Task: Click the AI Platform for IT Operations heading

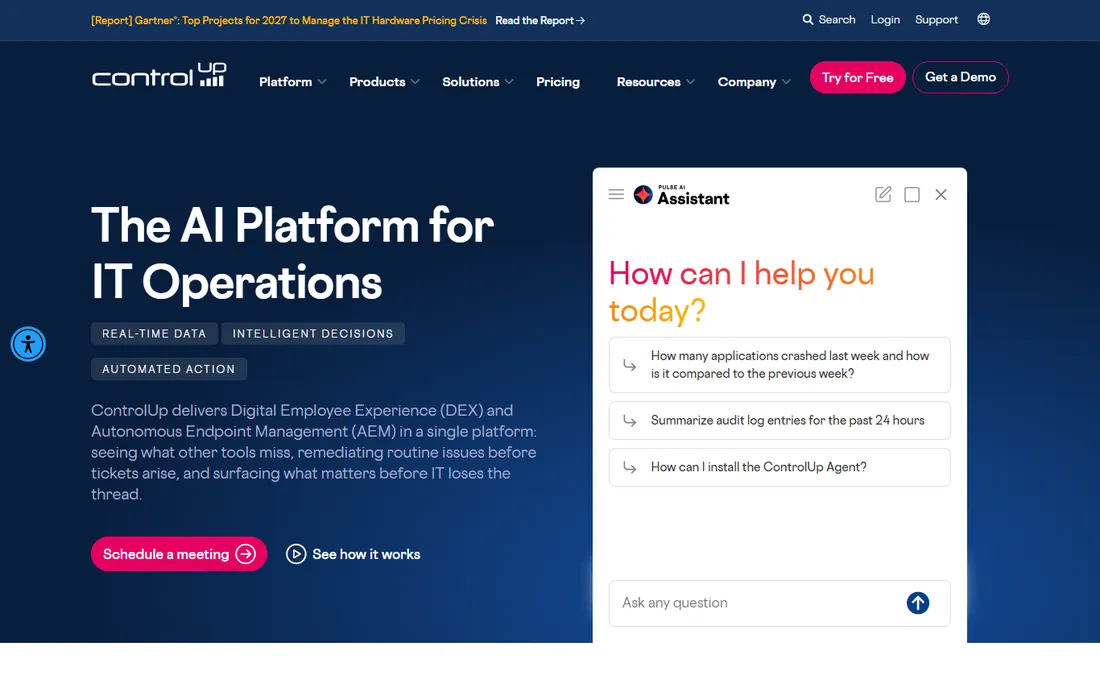Action: tap(293, 253)
